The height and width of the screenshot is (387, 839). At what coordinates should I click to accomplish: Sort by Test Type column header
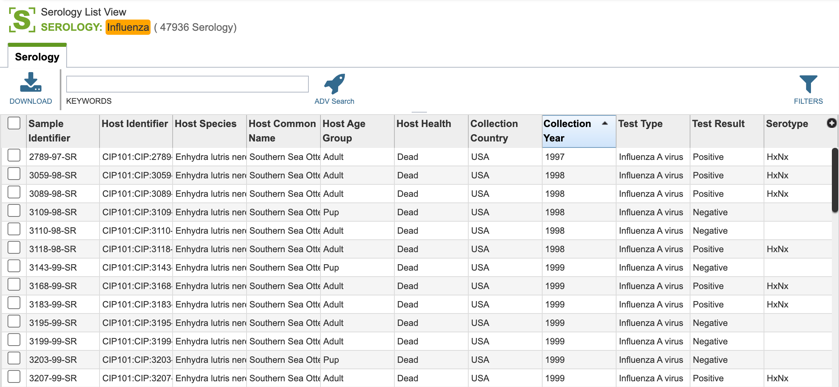pyautogui.click(x=653, y=131)
